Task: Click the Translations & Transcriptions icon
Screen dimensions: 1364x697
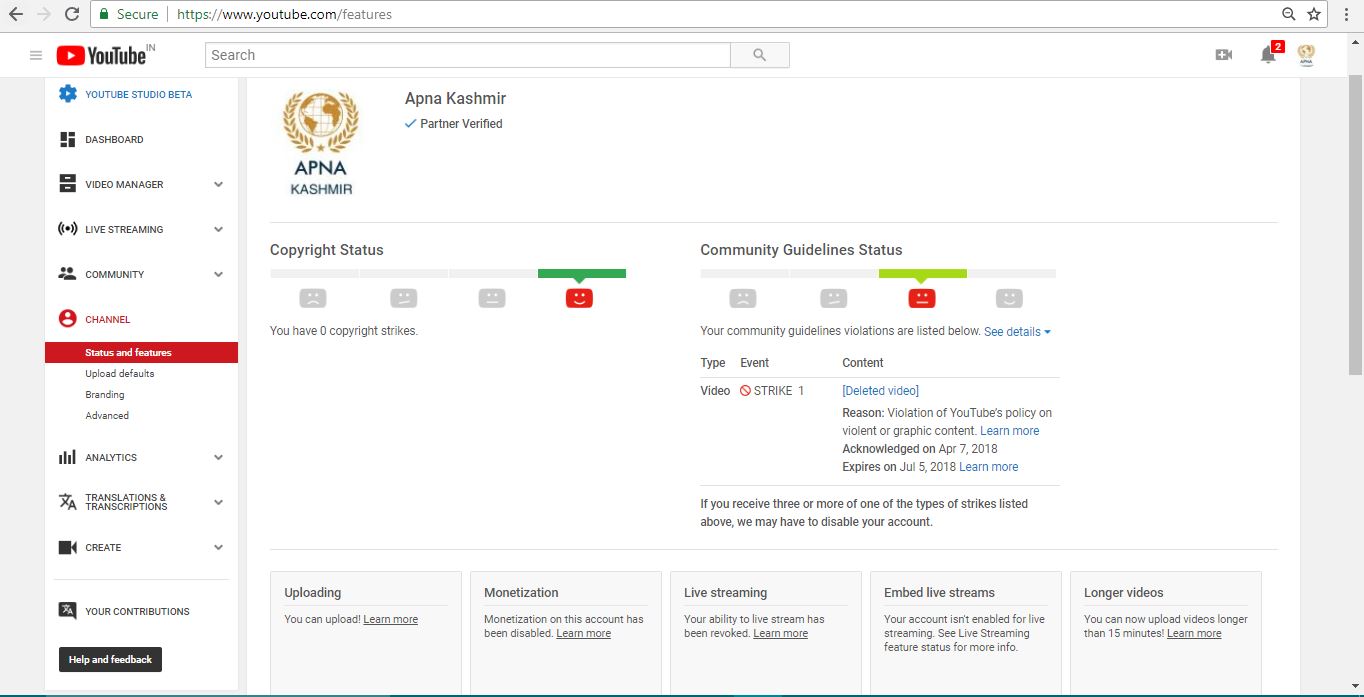Action: (x=67, y=502)
